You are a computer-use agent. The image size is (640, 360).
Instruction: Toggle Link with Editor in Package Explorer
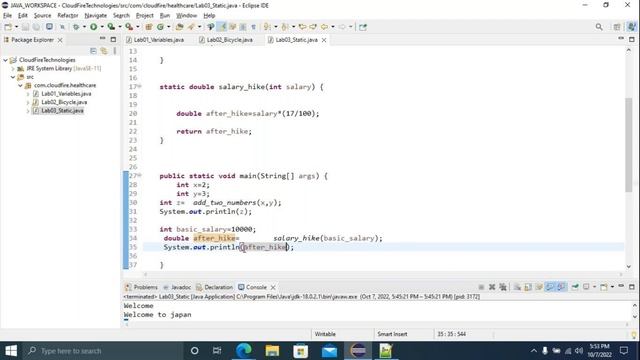point(104,51)
